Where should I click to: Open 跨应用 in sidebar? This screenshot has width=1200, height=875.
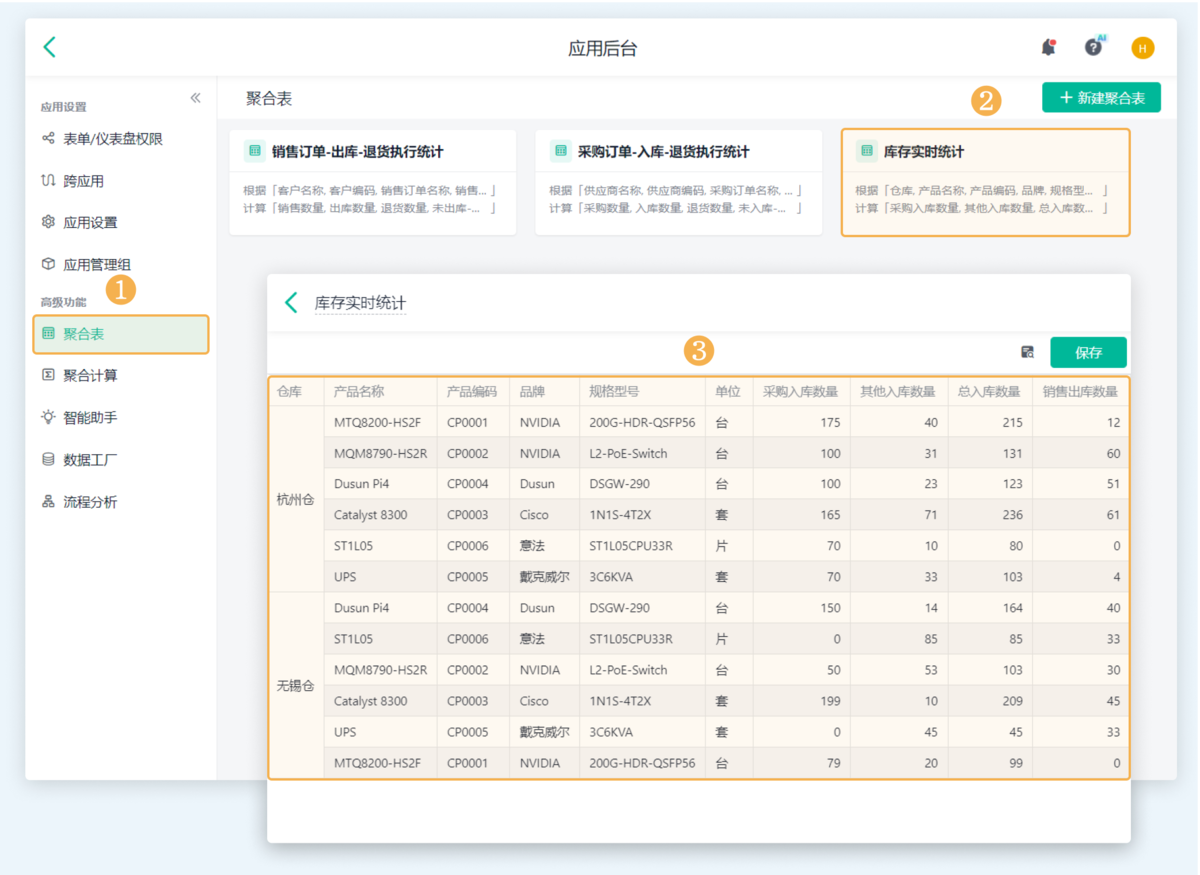83,181
